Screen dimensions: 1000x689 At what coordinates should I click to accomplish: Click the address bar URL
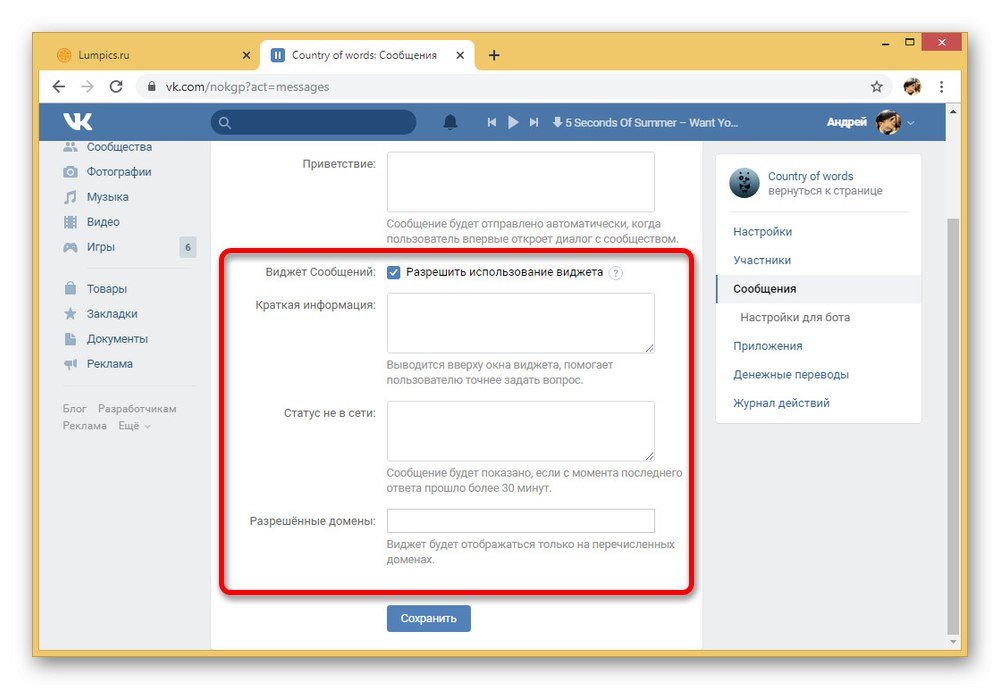247,87
